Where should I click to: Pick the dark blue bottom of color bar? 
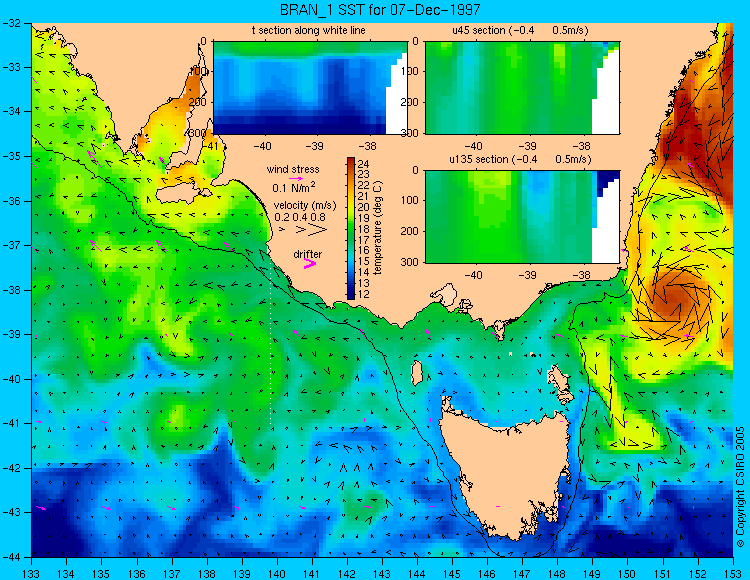pyautogui.click(x=351, y=295)
